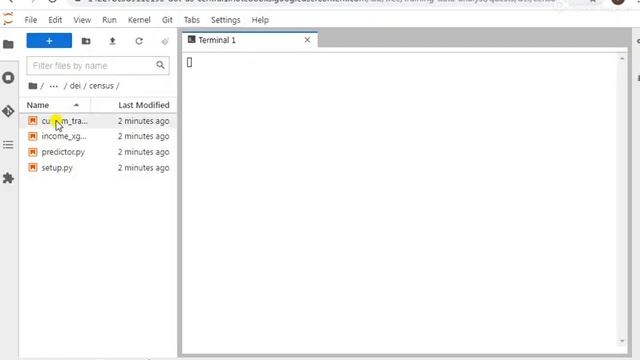Screen dimensions: 640x360
Task: Open the View menu
Action: click(82, 20)
